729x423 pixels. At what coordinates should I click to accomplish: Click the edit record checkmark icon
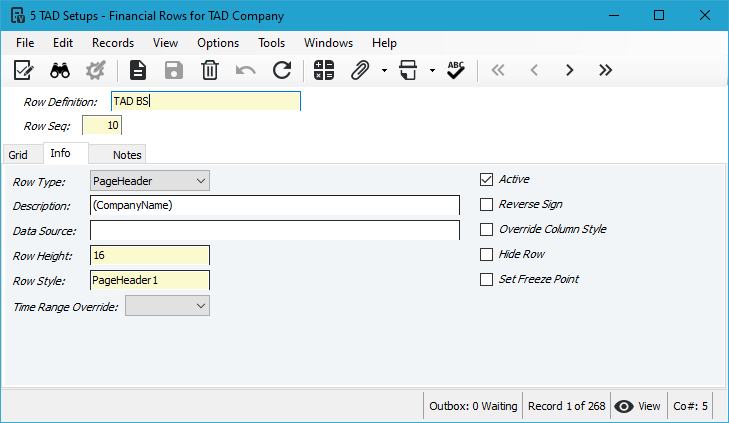point(23,71)
